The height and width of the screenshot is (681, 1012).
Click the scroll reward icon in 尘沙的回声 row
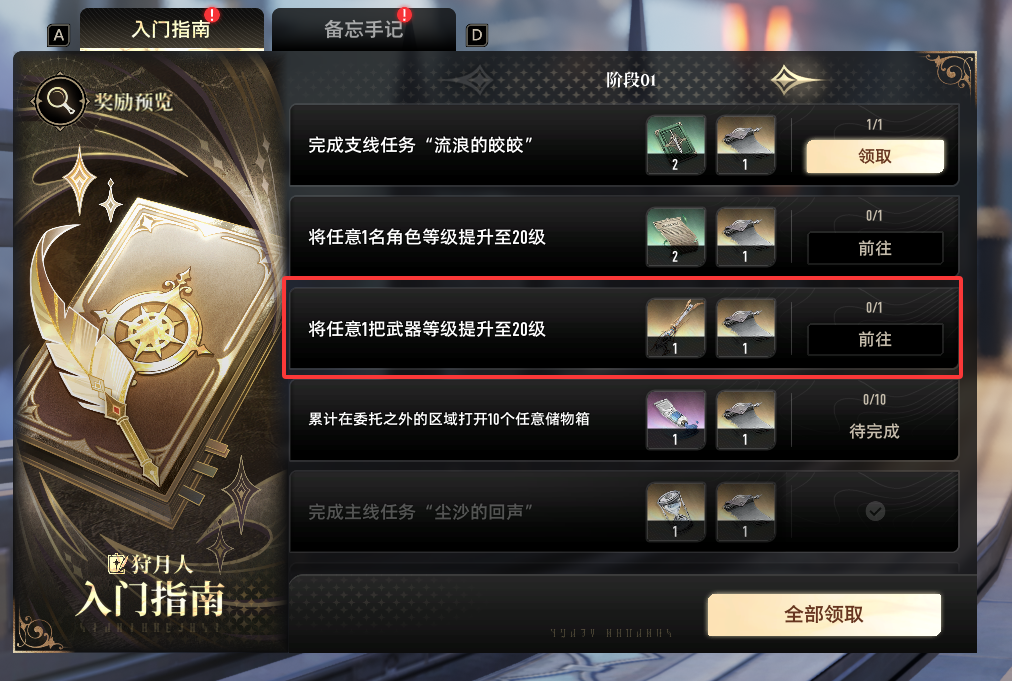(745, 511)
